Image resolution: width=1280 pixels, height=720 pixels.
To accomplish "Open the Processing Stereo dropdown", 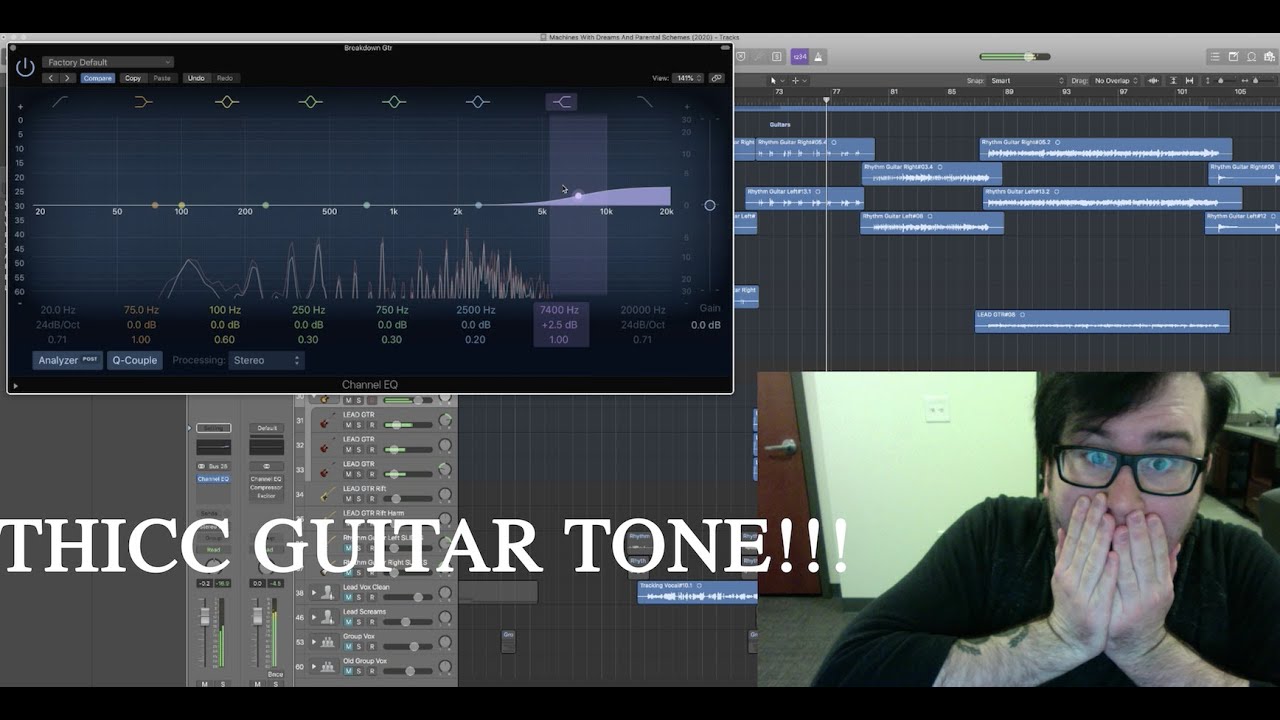I will tap(265, 360).
